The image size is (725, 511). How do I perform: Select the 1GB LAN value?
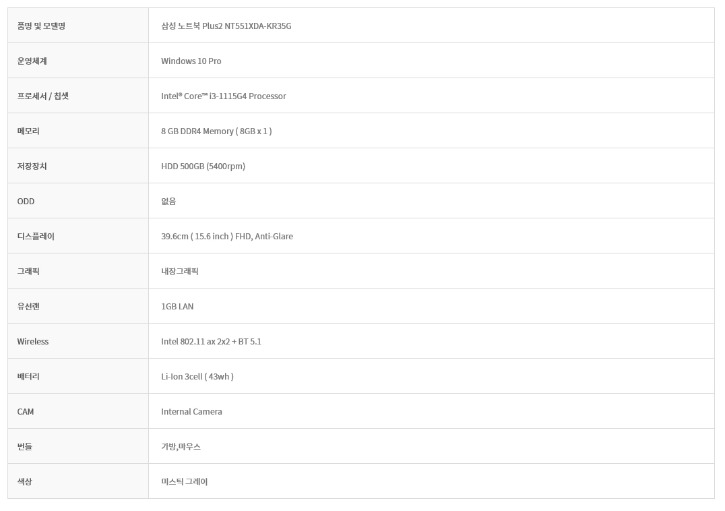pyautogui.click(x=177, y=306)
